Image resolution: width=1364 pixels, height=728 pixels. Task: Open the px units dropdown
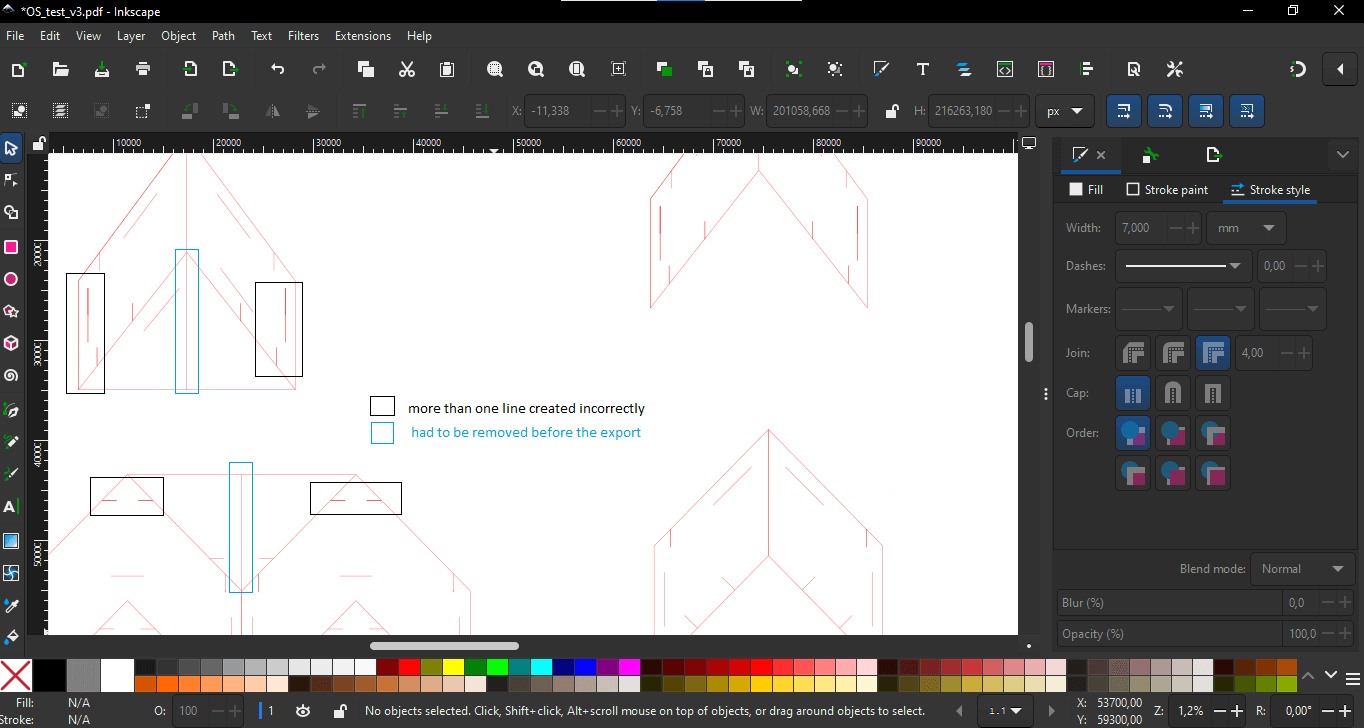point(1064,111)
